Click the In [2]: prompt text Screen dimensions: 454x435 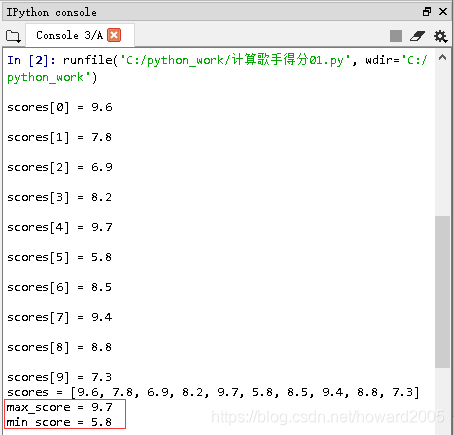(31, 60)
